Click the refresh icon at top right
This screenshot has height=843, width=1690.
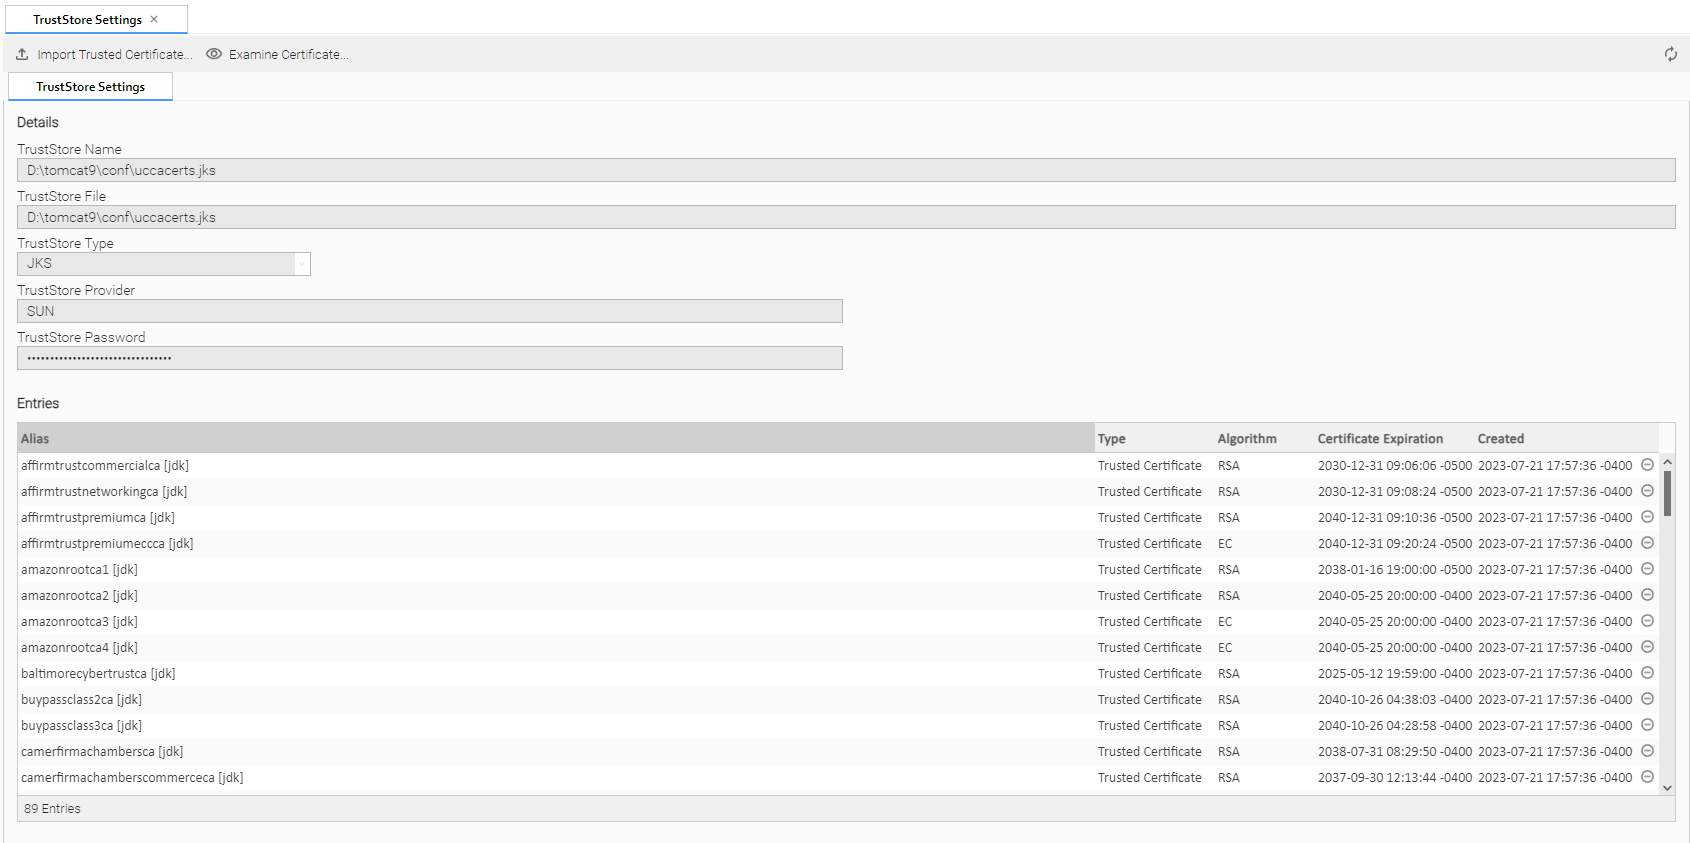[1670, 54]
